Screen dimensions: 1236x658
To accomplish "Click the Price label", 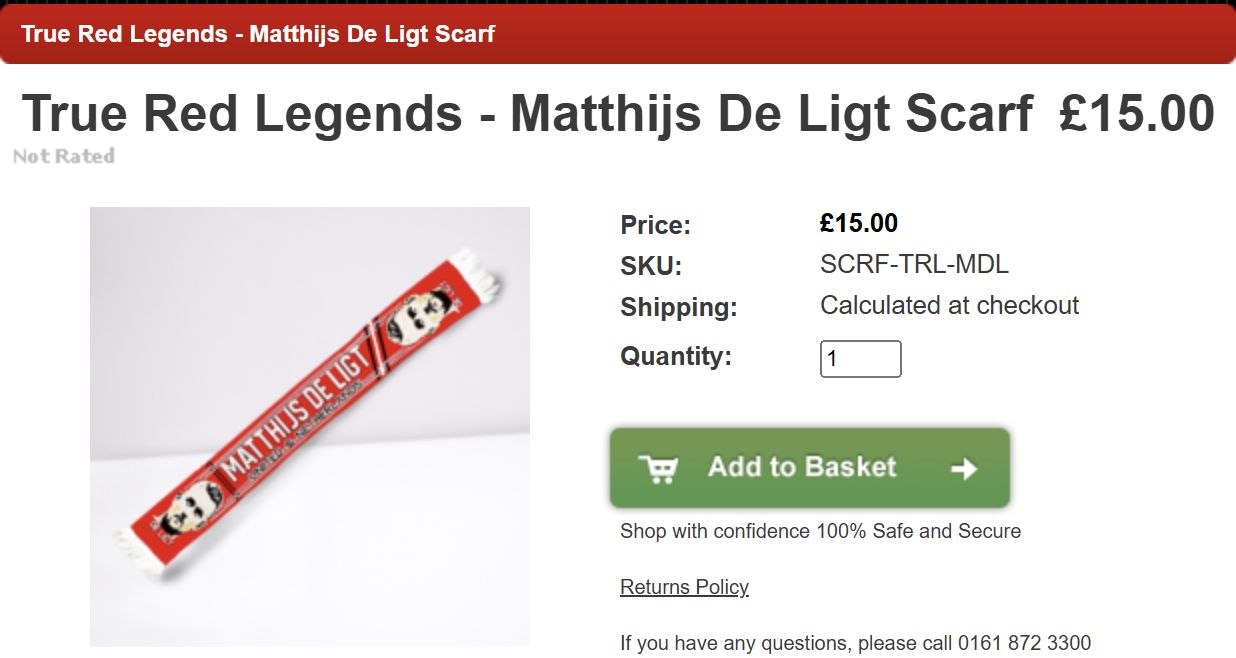I will (655, 225).
